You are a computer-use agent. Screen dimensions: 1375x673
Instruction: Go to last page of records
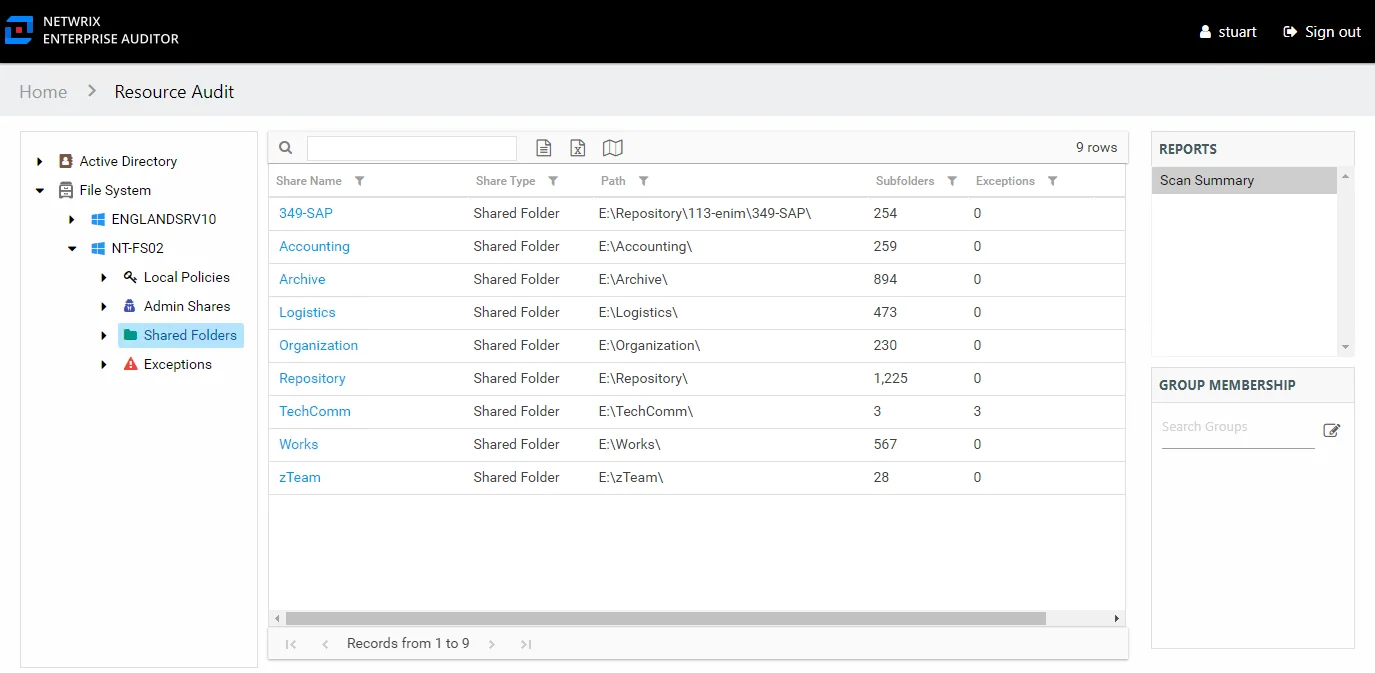(x=526, y=644)
